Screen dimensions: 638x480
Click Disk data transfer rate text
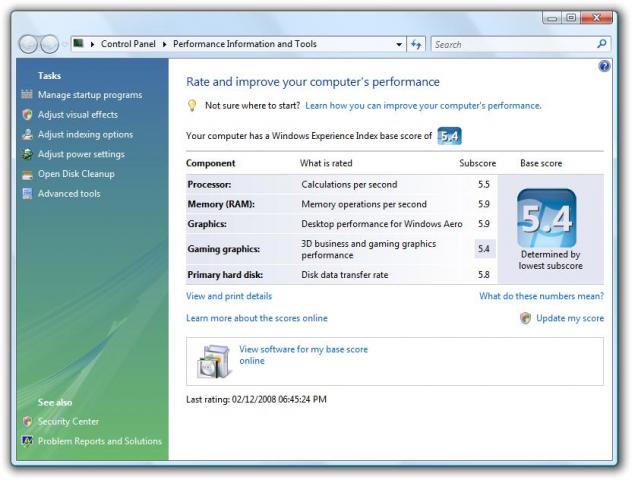pos(345,275)
